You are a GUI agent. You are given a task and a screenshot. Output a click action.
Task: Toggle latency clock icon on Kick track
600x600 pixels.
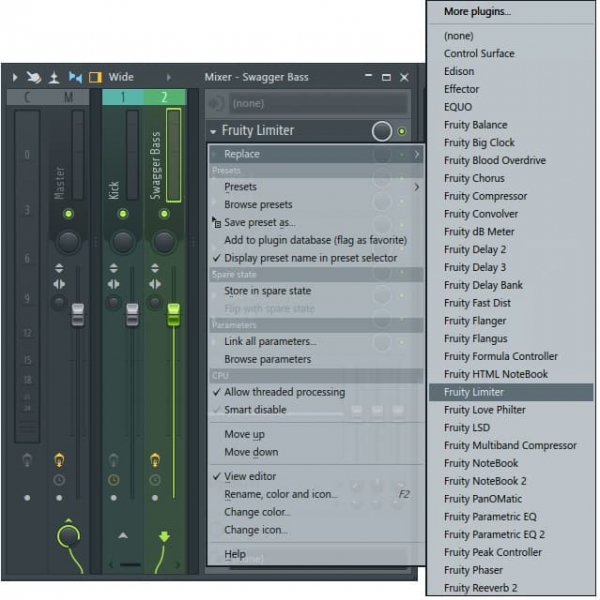coord(114,480)
